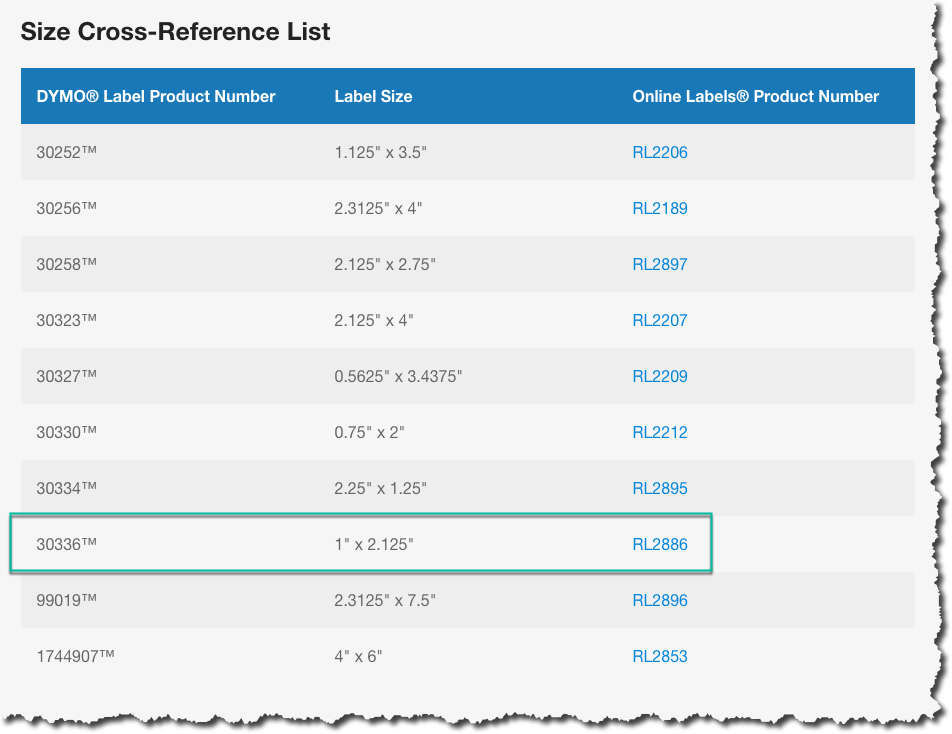Screen dimensions: 952x734
Task: Select the 2.125" x 4" size
Action: point(374,321)
